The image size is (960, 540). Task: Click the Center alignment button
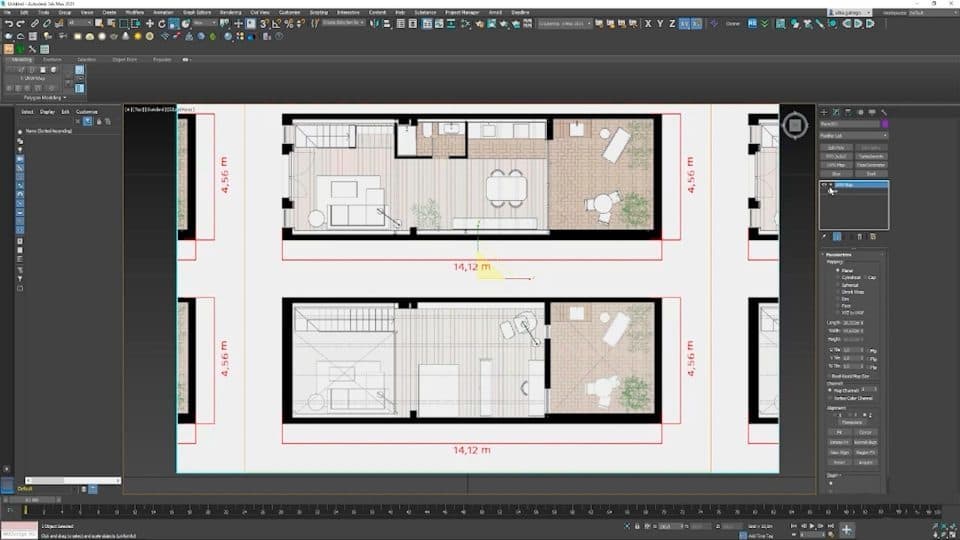tap(865, 432)
